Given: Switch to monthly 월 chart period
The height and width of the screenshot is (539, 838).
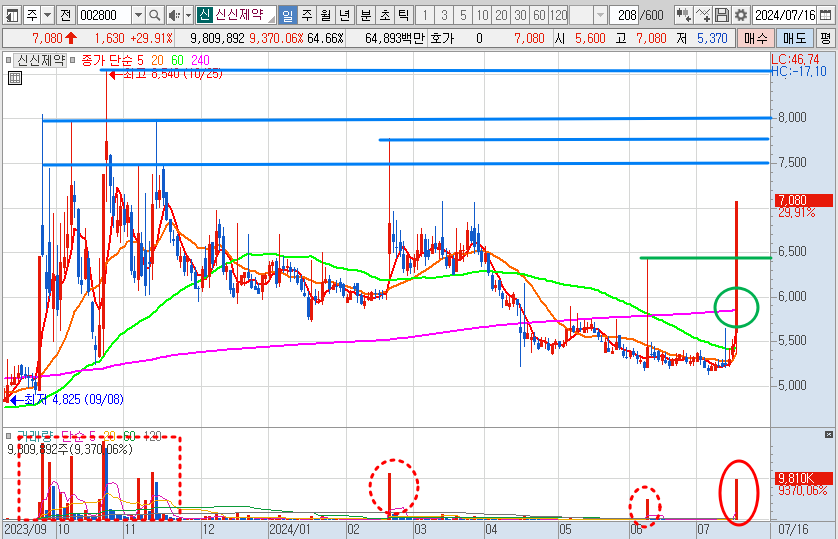Looking at the screenshot, I should (x=325, y=15).
